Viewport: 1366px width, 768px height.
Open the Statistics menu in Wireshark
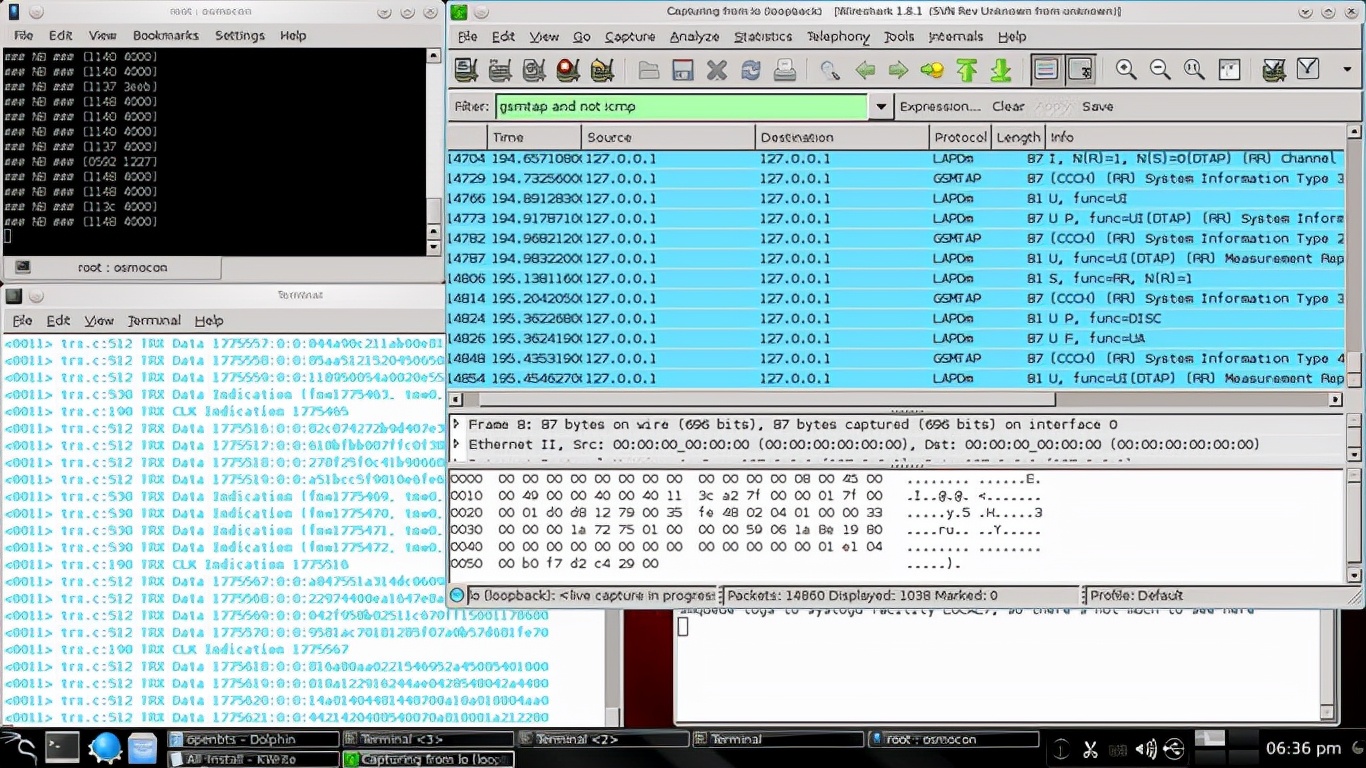[x=762, y=37]
